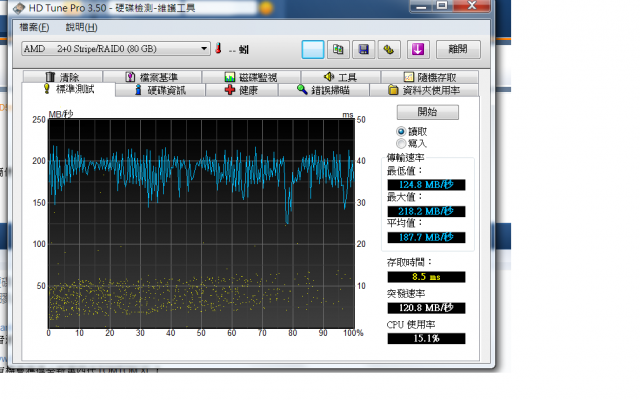Screen dimensions: 640x400
Task: Switch to the 健康 health tab
Action: point(242,90)
